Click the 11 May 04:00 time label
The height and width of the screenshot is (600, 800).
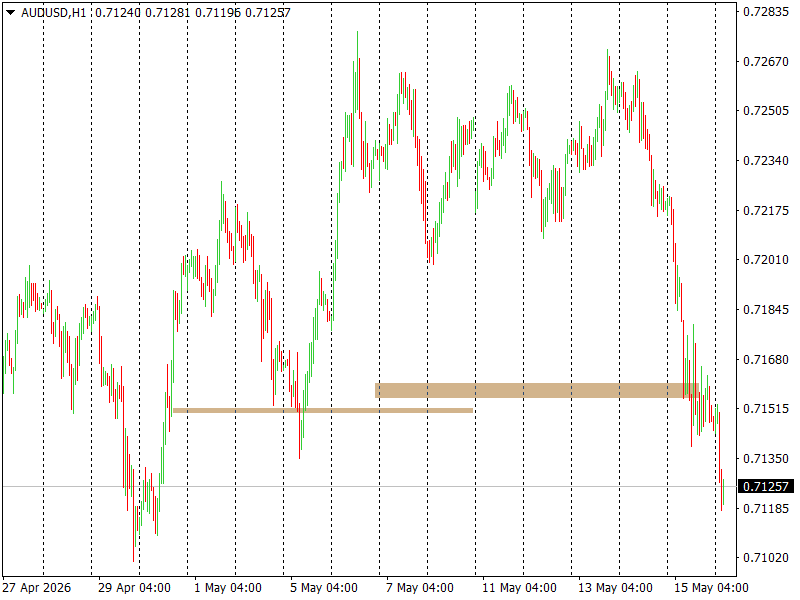click(x=519, y=588)
